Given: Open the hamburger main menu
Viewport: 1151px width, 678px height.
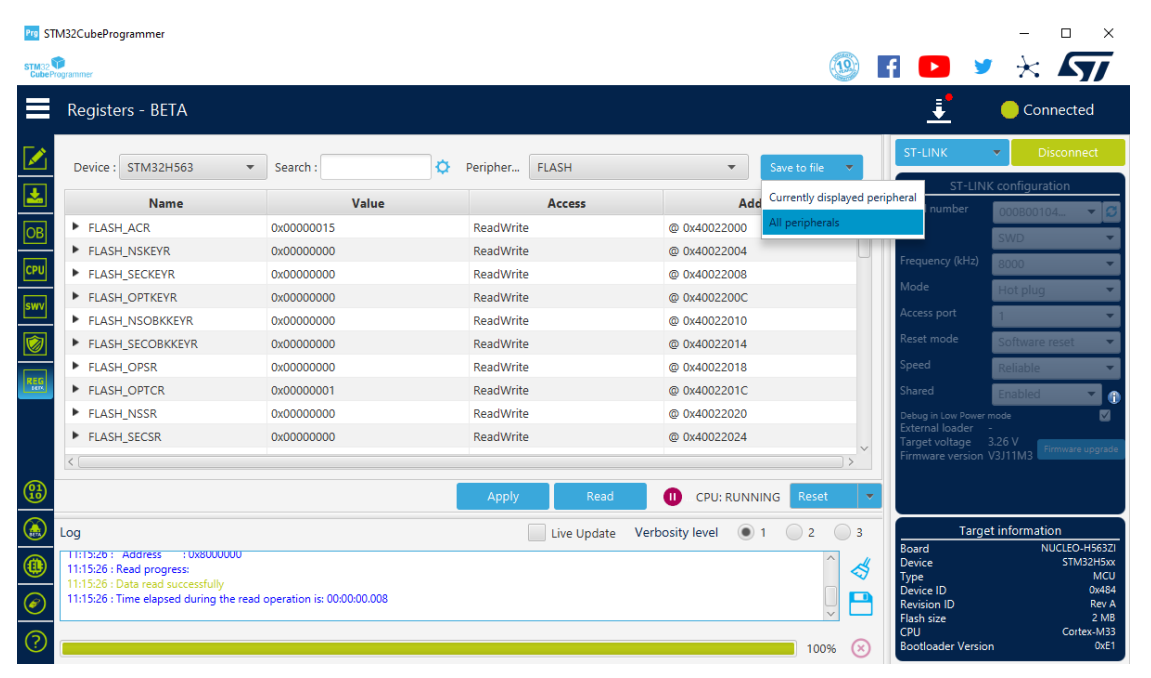Looking at the screenshot, I should [37, 109].
